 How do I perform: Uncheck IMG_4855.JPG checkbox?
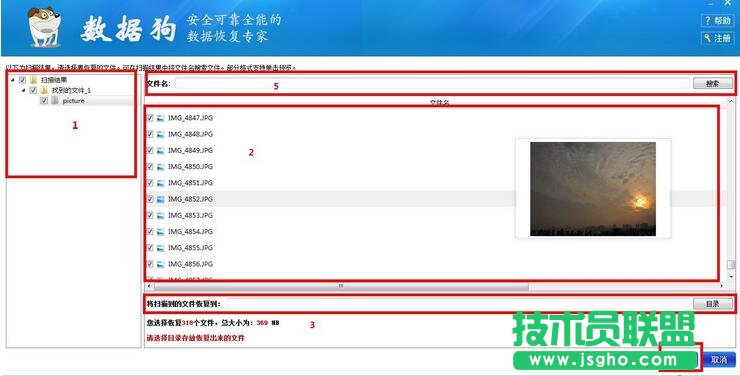coord(150,248)
